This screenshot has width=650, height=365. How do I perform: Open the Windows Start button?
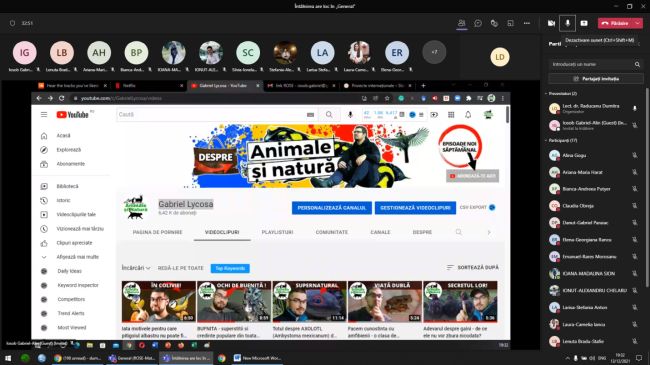pyautogui.click(x=8, y=358)
